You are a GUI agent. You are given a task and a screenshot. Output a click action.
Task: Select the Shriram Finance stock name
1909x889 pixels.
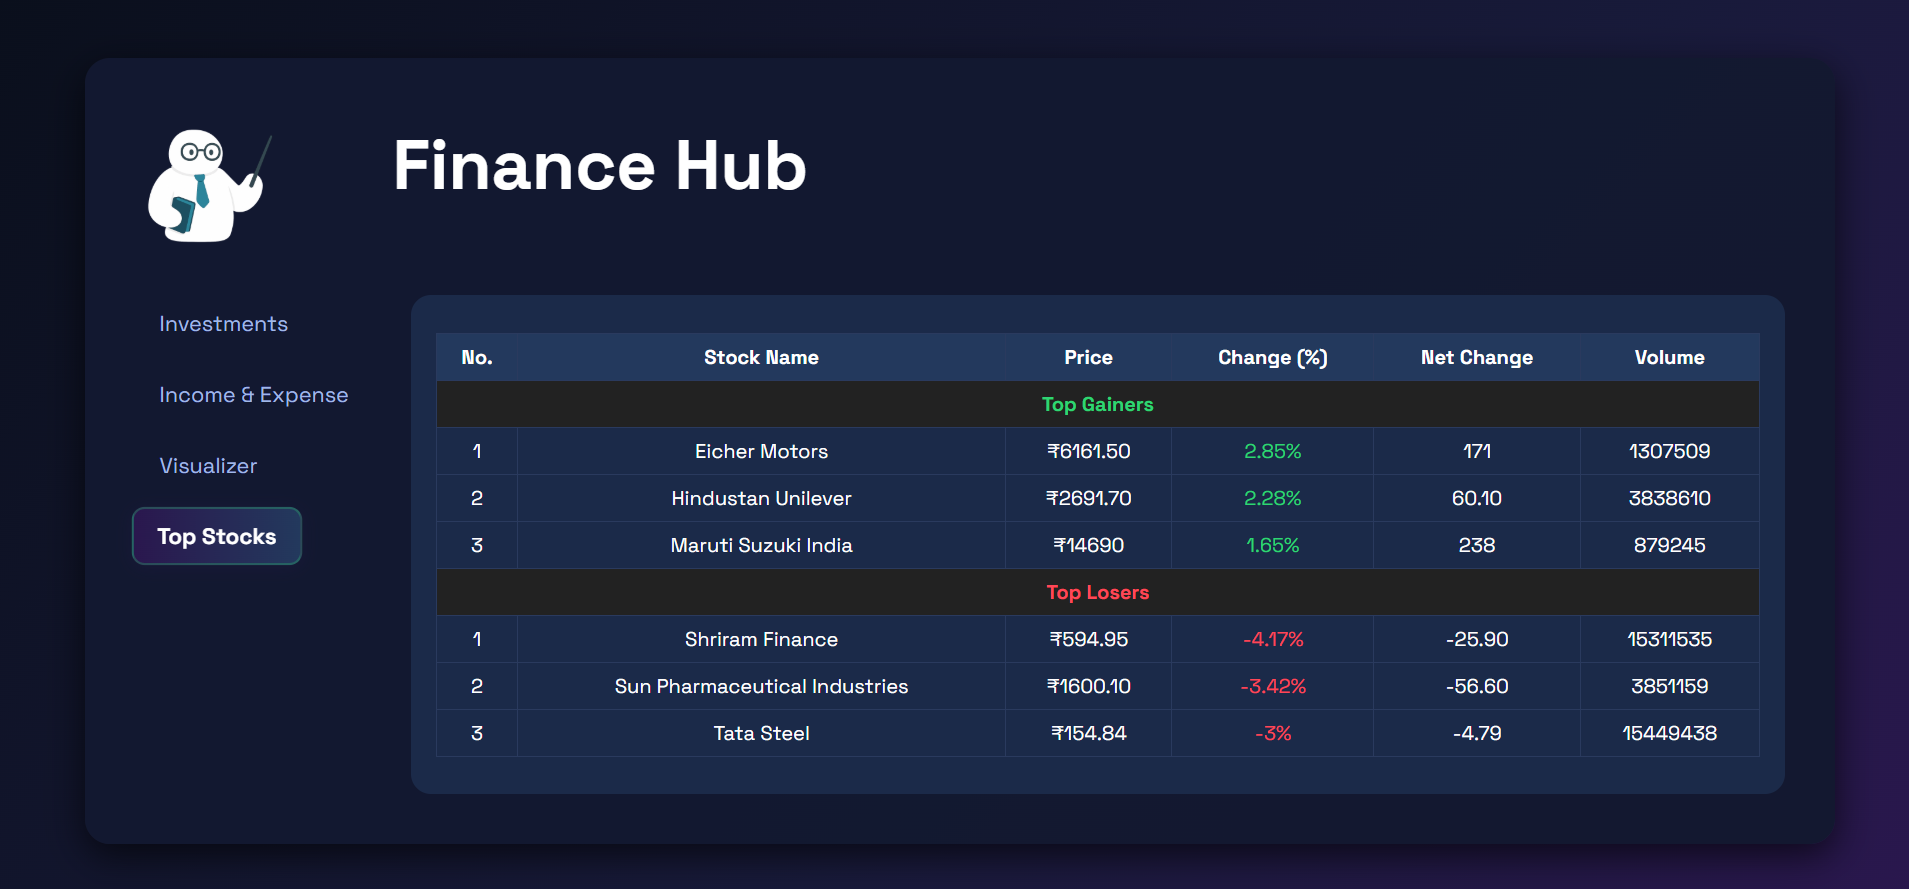coord(761,639)
